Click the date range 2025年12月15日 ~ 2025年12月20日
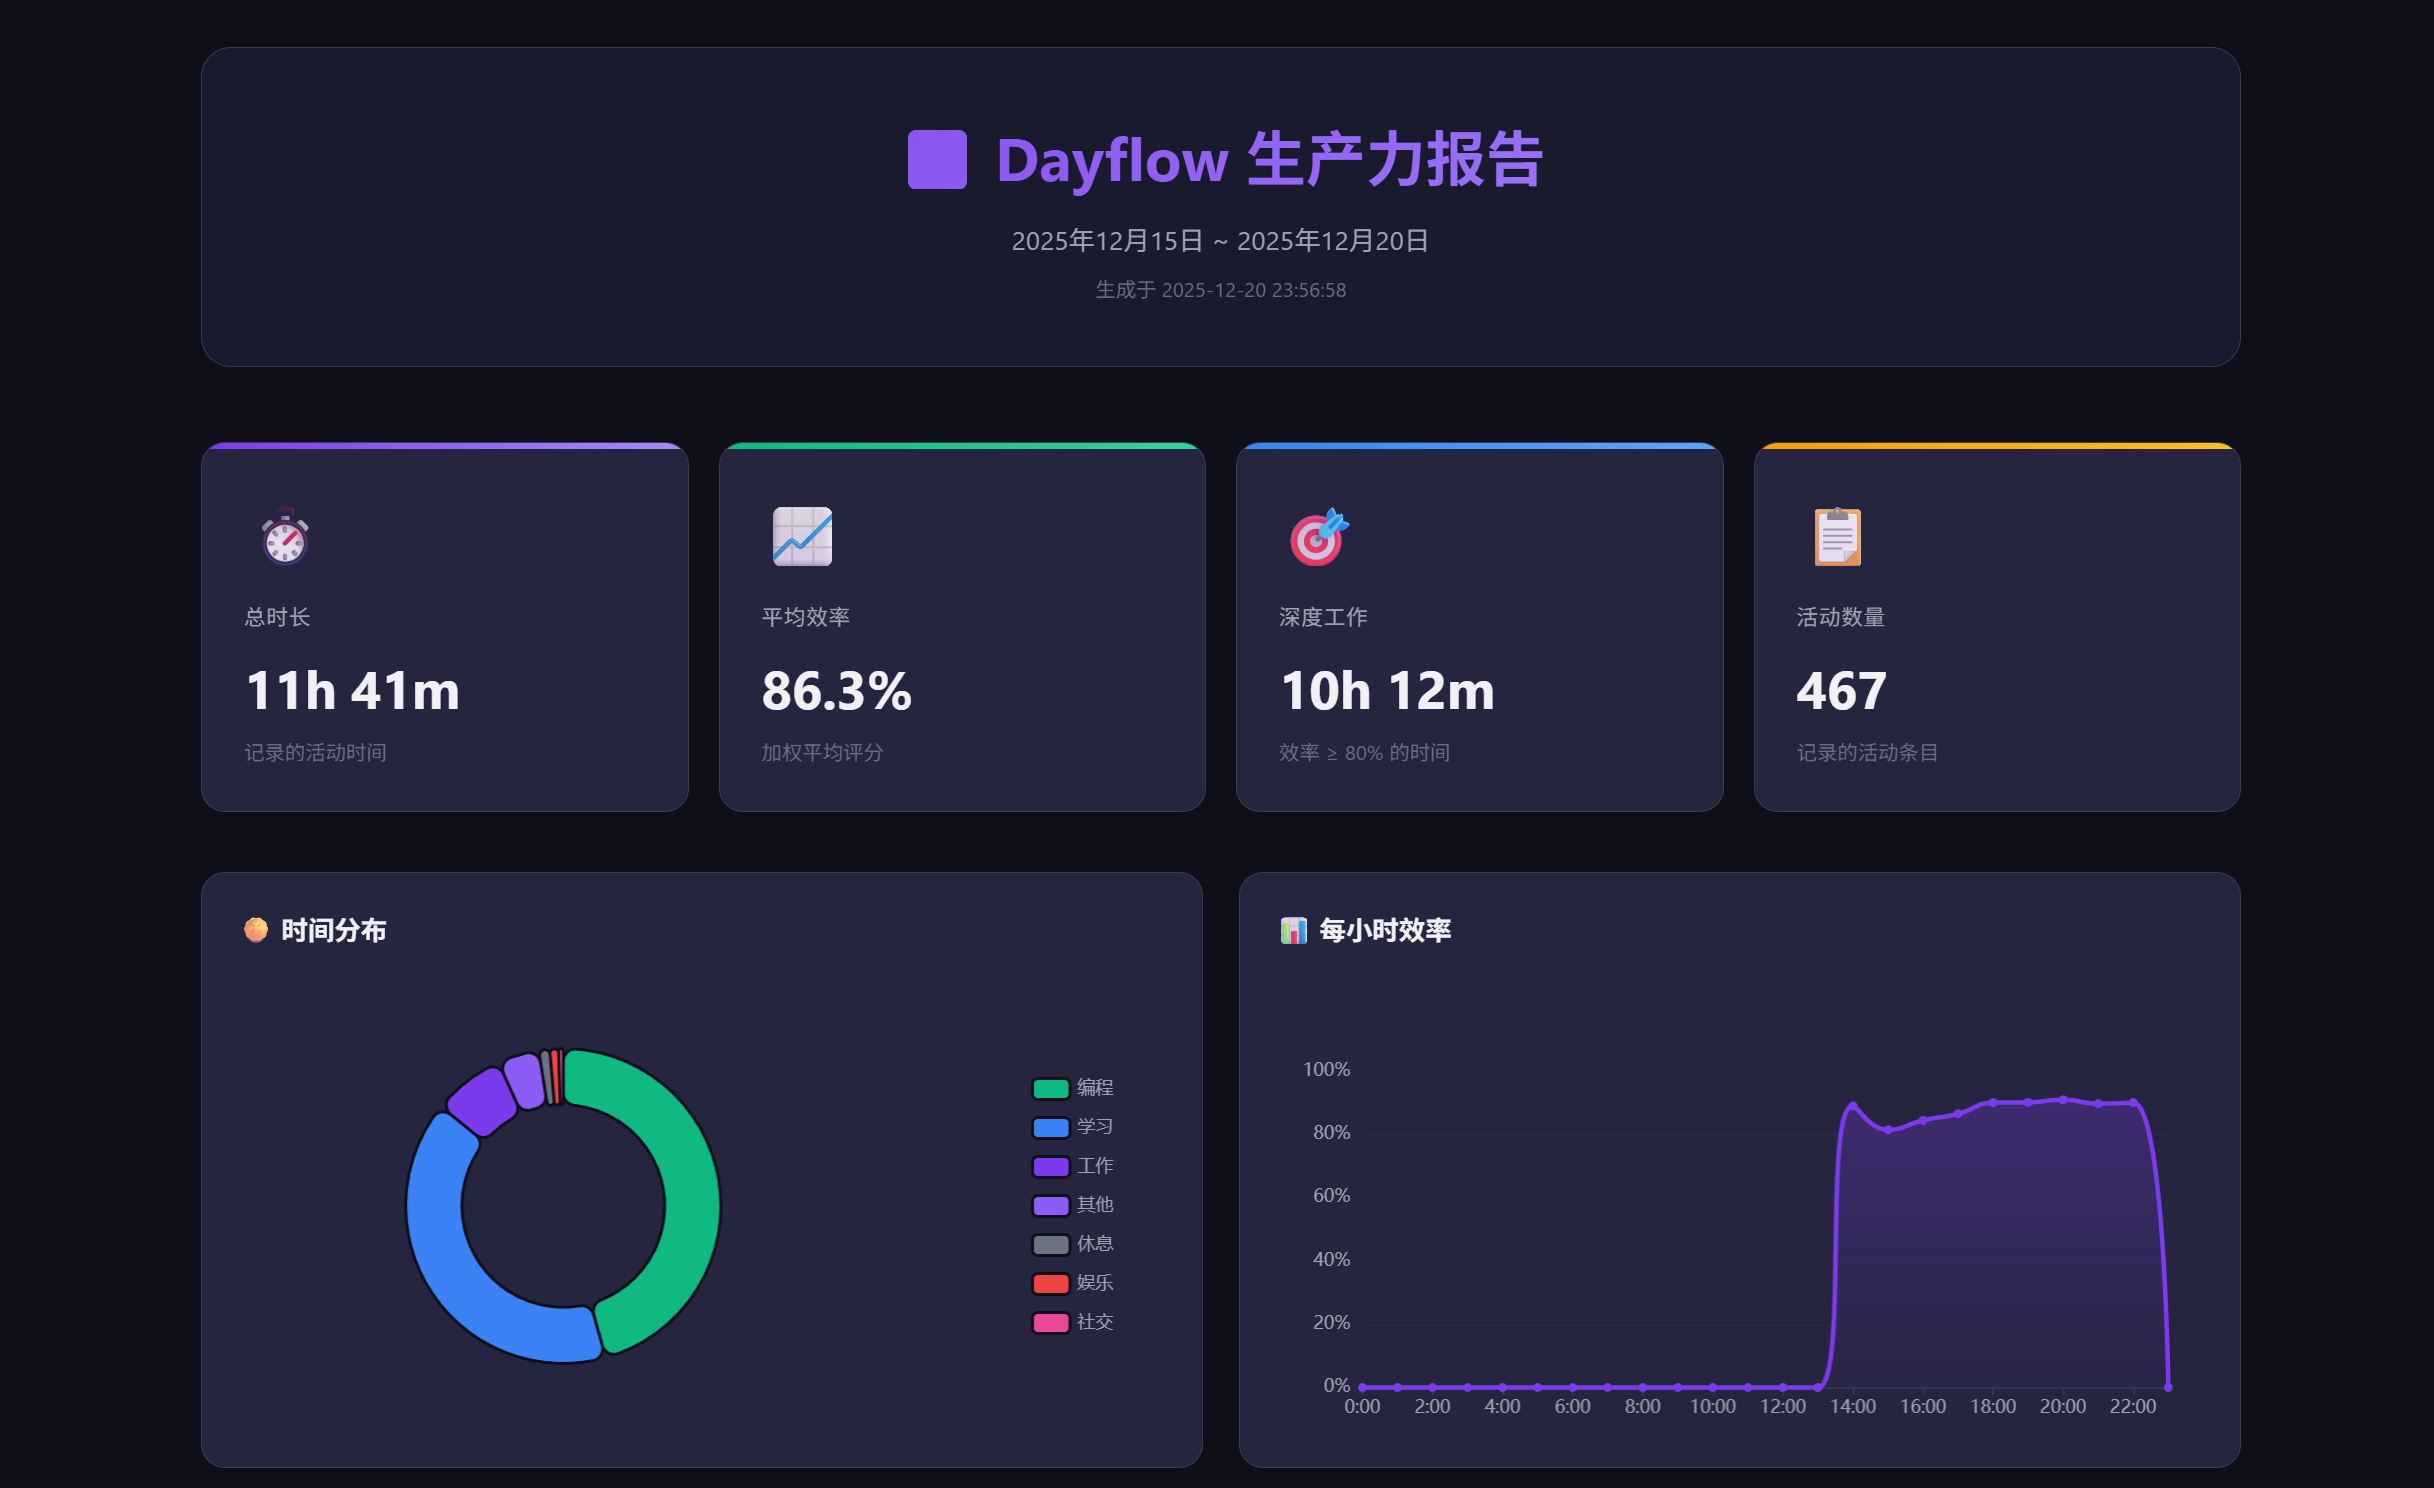The width and height of the screenshot is (2434, 1488). click(x=1220, y=241)
